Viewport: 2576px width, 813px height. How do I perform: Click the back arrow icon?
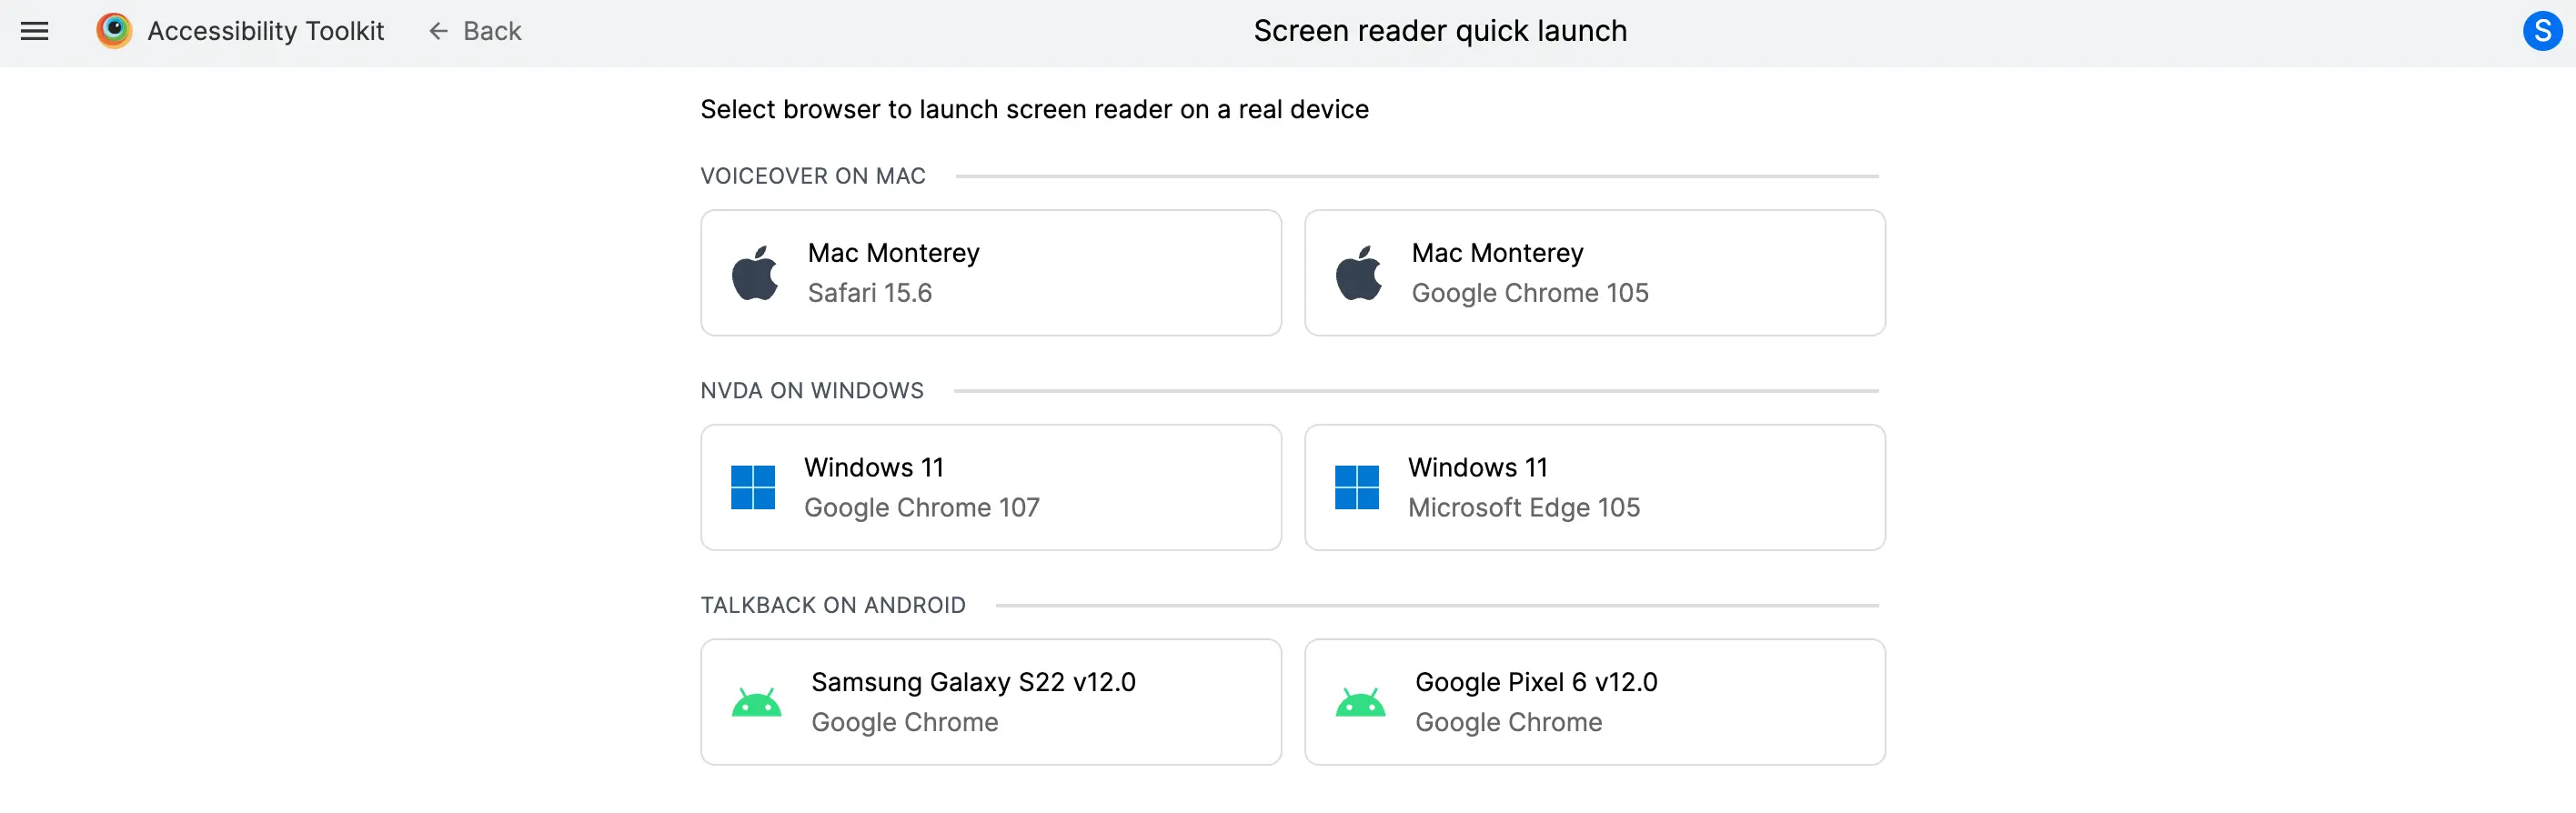(438, 32)
